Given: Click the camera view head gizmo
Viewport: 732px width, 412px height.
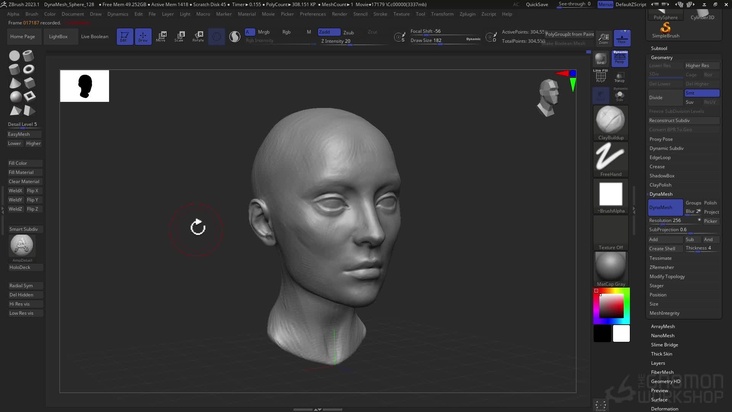Looking at the screenshot, I should point(548,97).
